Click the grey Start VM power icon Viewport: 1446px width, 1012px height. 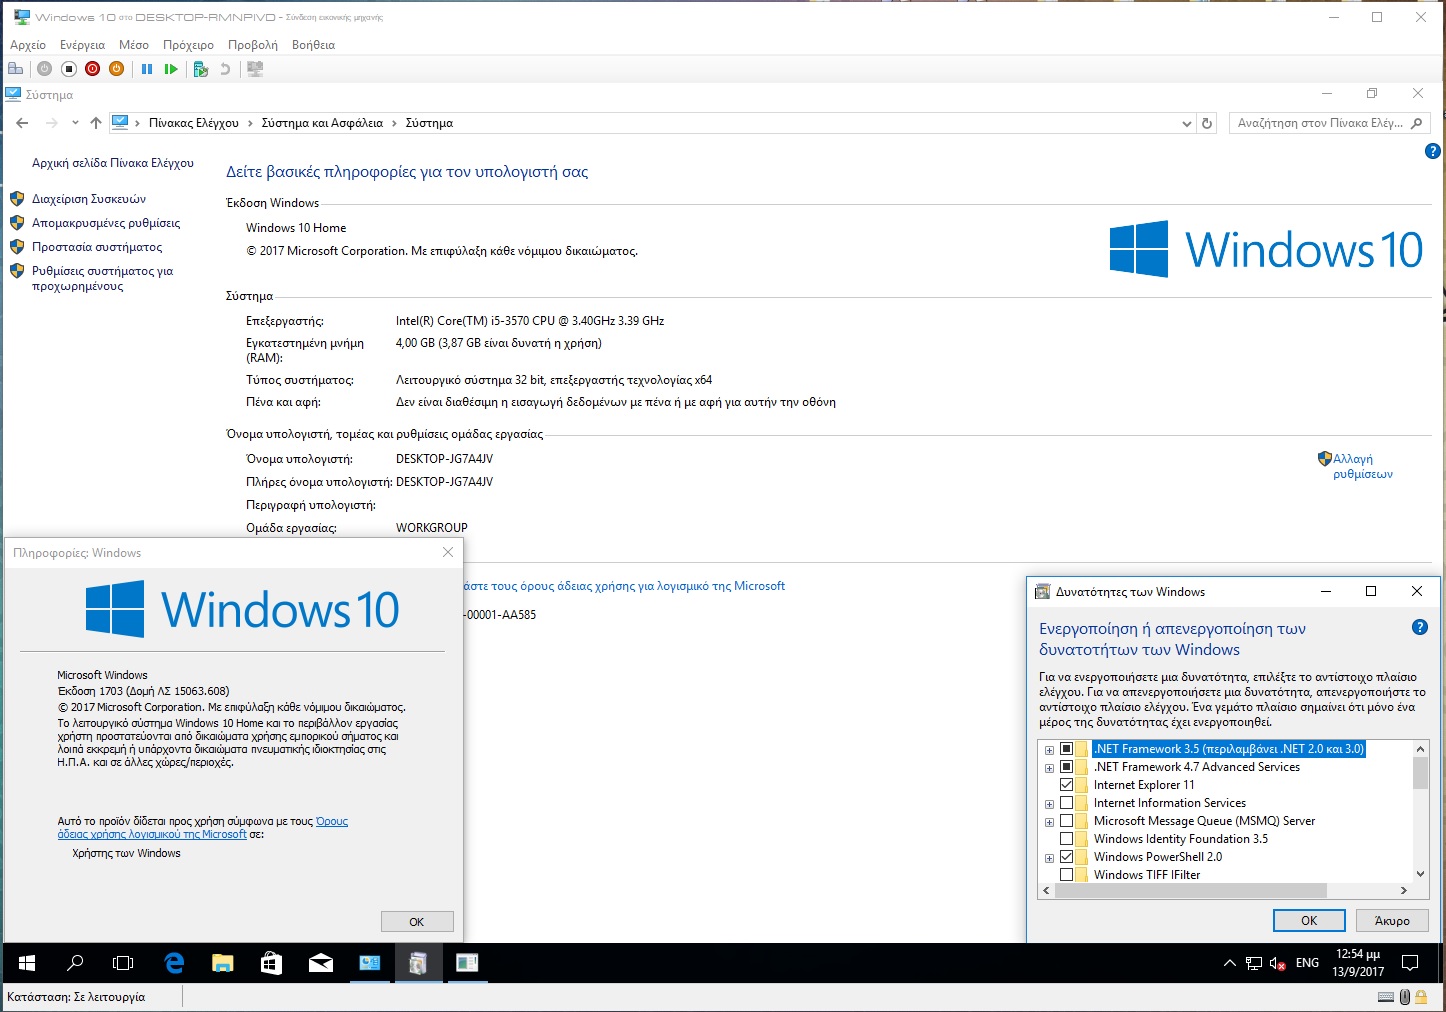44,69
